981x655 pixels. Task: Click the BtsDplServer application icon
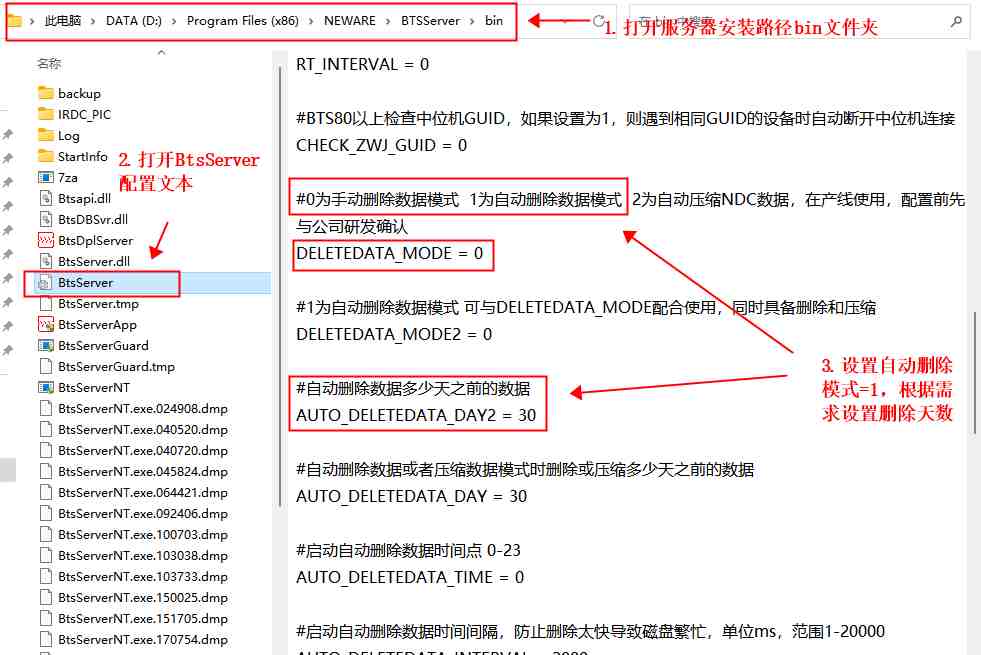(x=45, y=241)
